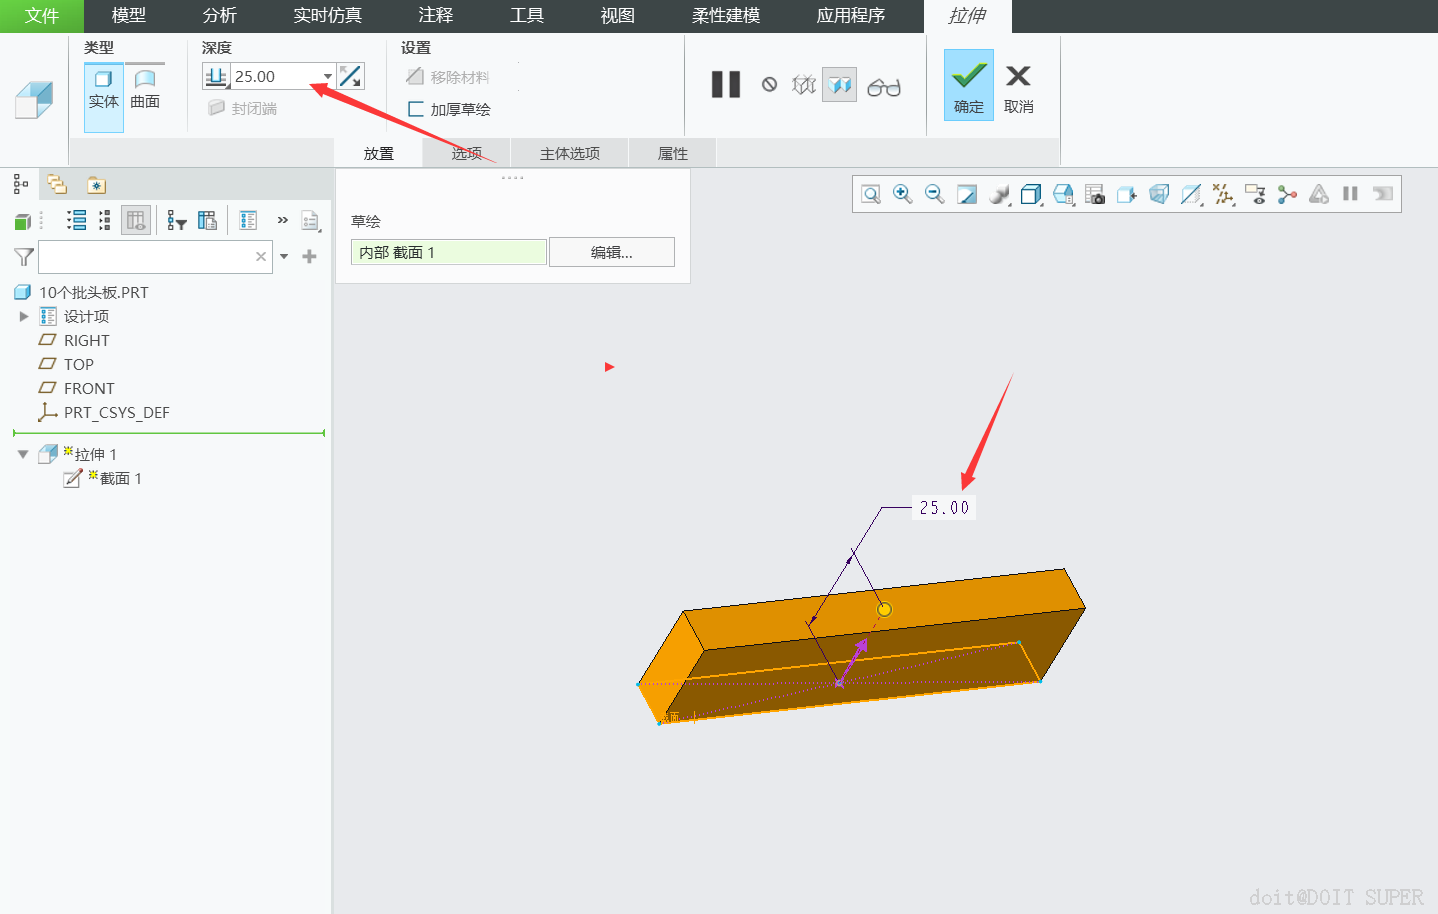The width and height of the screenshot is (1438, 914).
Task: Click the perspective view icon in graphics toolbar
Action: pos(1159,194)
